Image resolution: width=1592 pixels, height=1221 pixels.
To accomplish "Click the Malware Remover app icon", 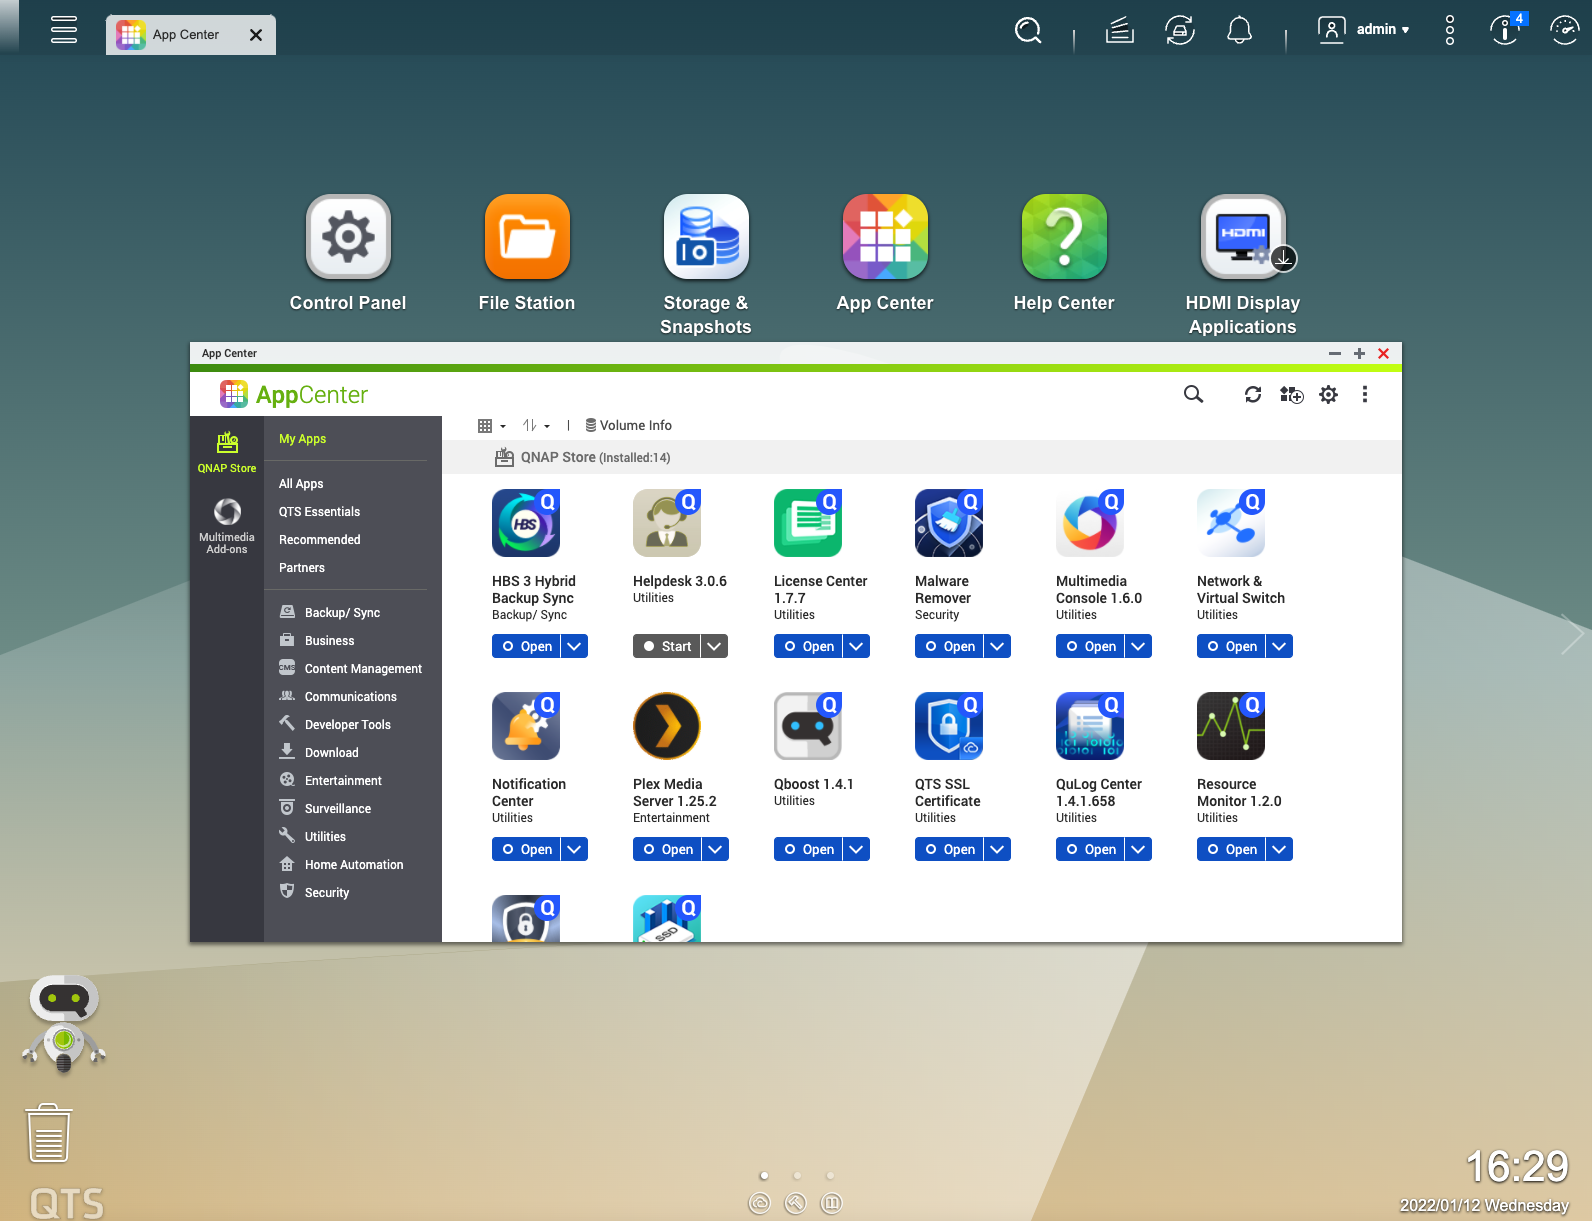I will pyautogui.click(x=949, y=523).
